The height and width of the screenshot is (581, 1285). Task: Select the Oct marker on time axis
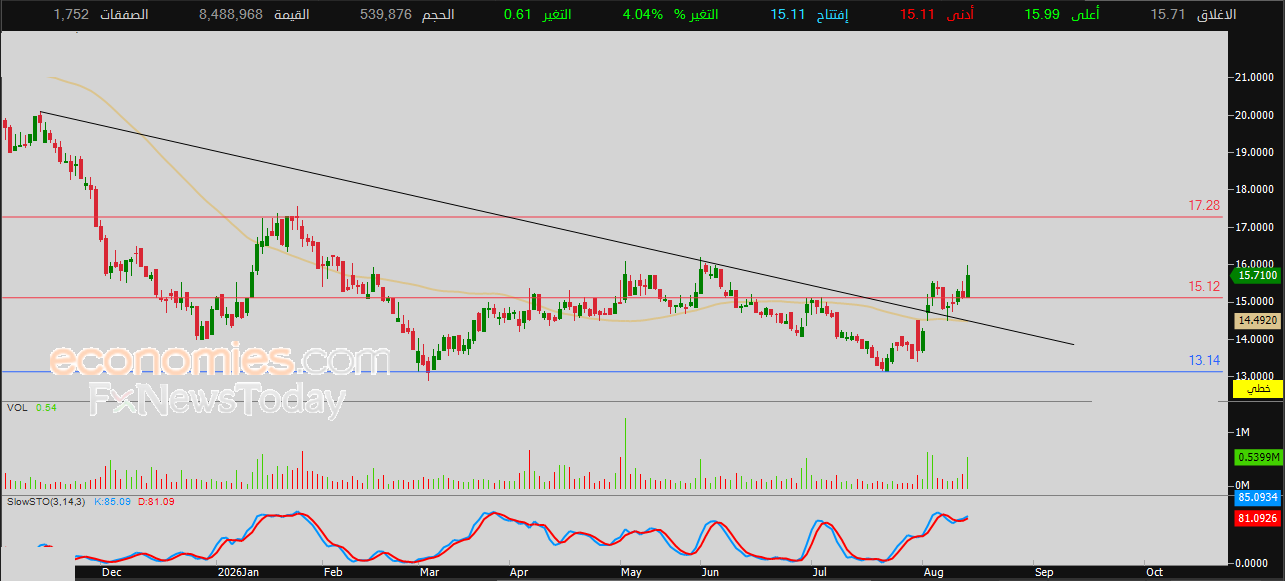pyautogui.click(x=1154, y=573)
